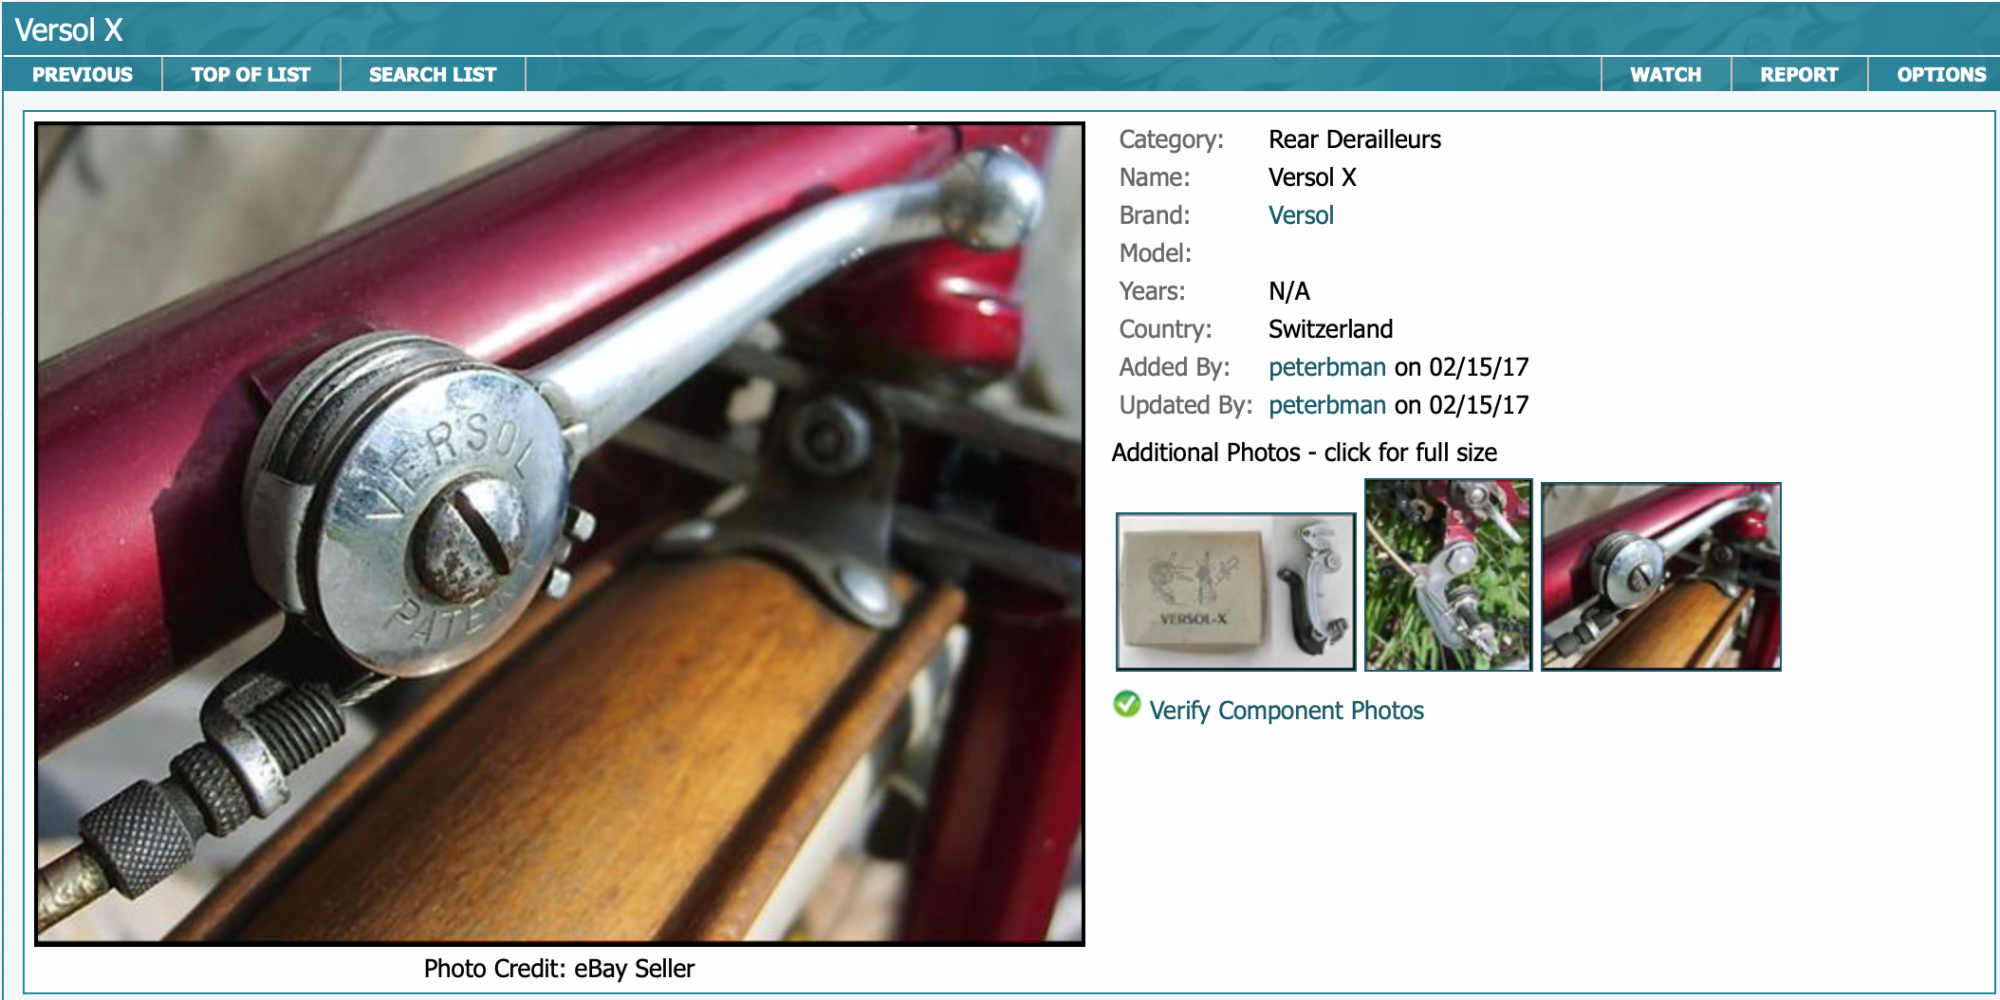This screenshot has height=1000, width=2000.
Task: Open the Verify Component Photos link
Action: pos(1286,711)
